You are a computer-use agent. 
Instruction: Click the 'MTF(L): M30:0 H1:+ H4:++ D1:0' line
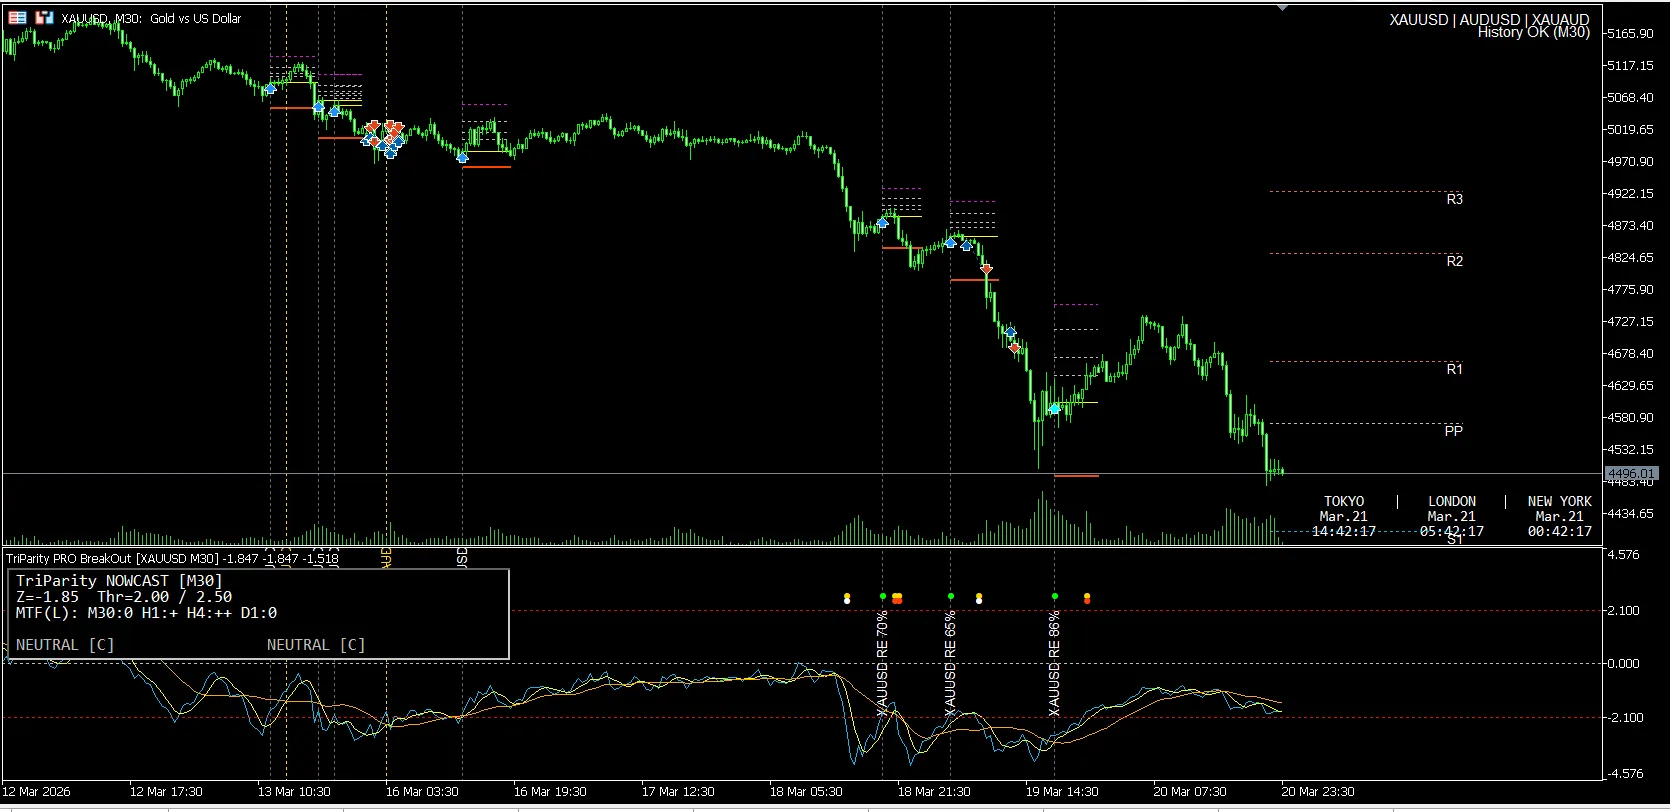147,613
